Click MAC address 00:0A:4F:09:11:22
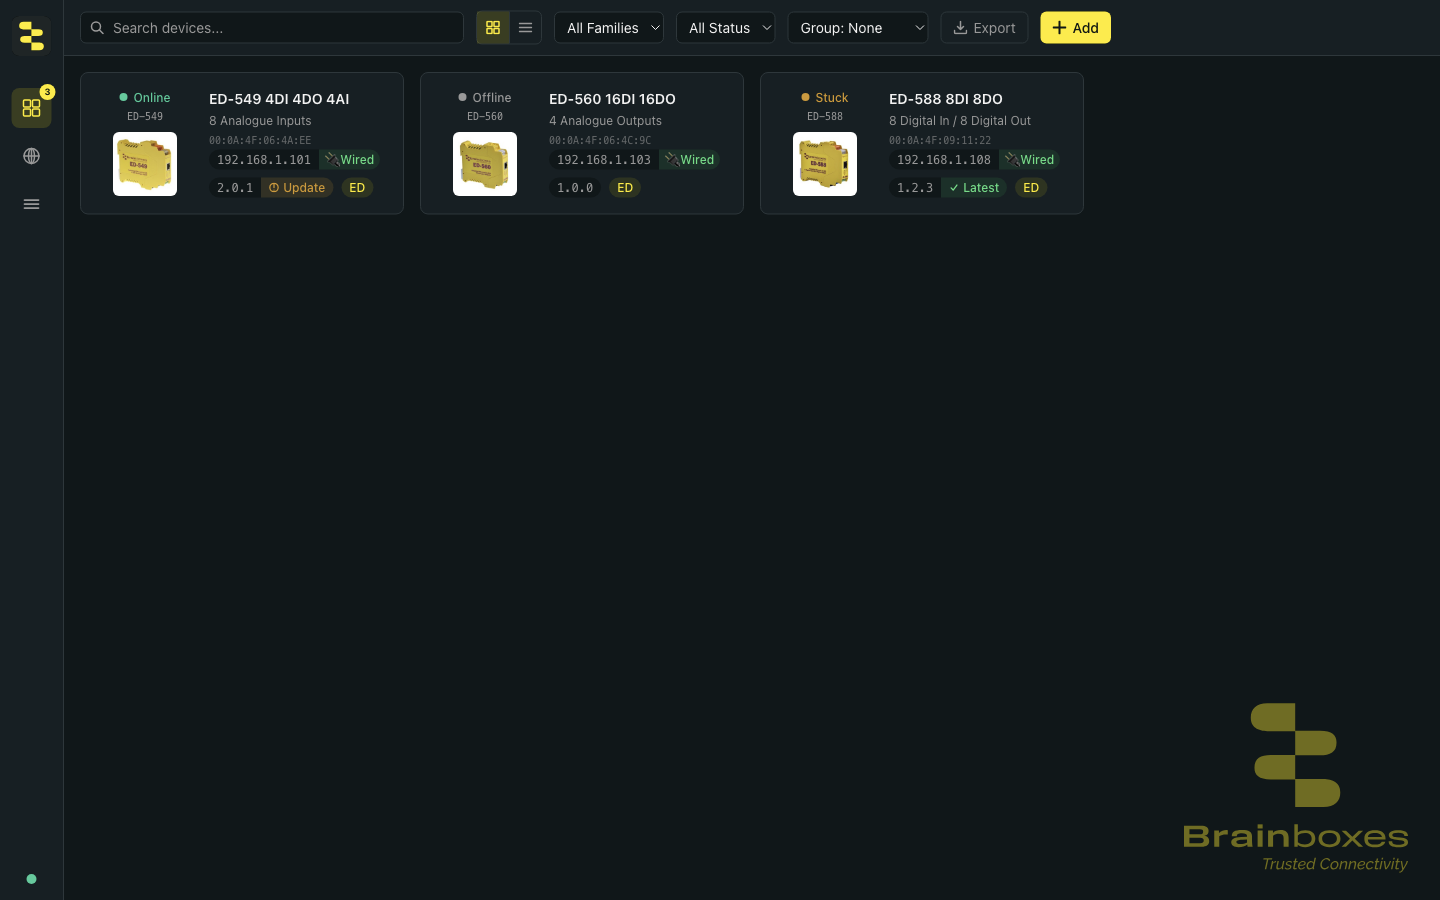 [940, 141]
